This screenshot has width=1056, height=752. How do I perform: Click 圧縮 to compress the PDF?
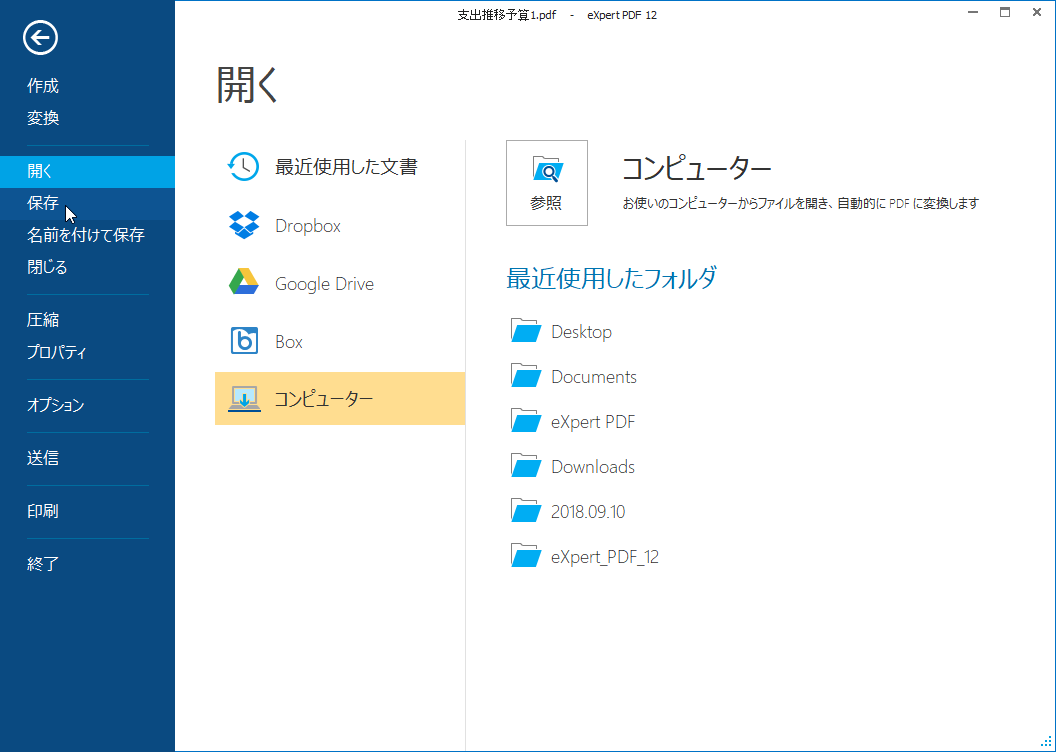pyautogui.click(x=43, y=319)
